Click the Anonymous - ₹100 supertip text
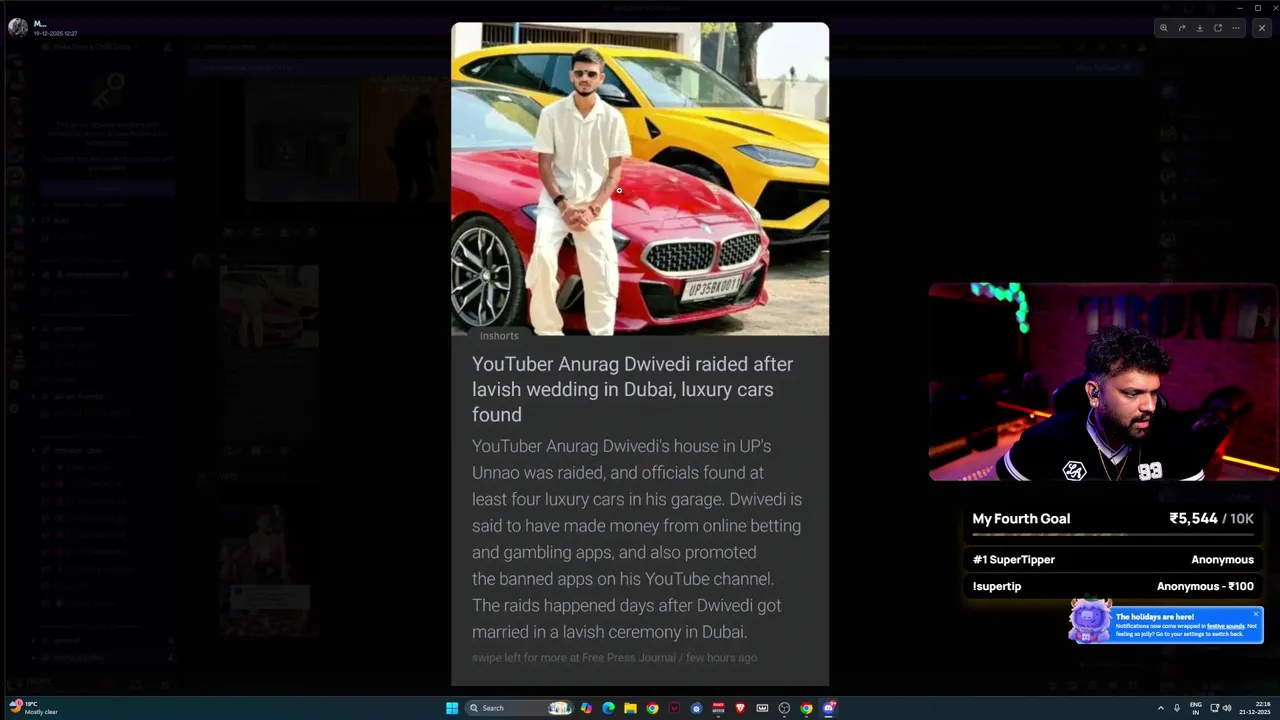This screenshot has width=1280, height=720. click(1205, 586)
